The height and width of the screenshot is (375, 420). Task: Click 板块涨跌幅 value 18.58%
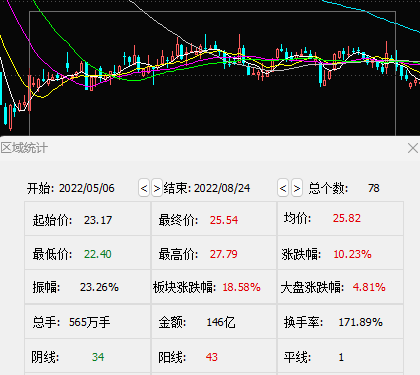[x=241, y=287]
